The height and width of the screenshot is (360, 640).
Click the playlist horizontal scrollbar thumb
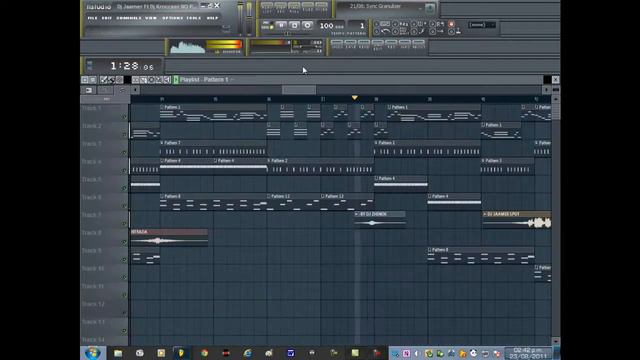tap(299, 90)
